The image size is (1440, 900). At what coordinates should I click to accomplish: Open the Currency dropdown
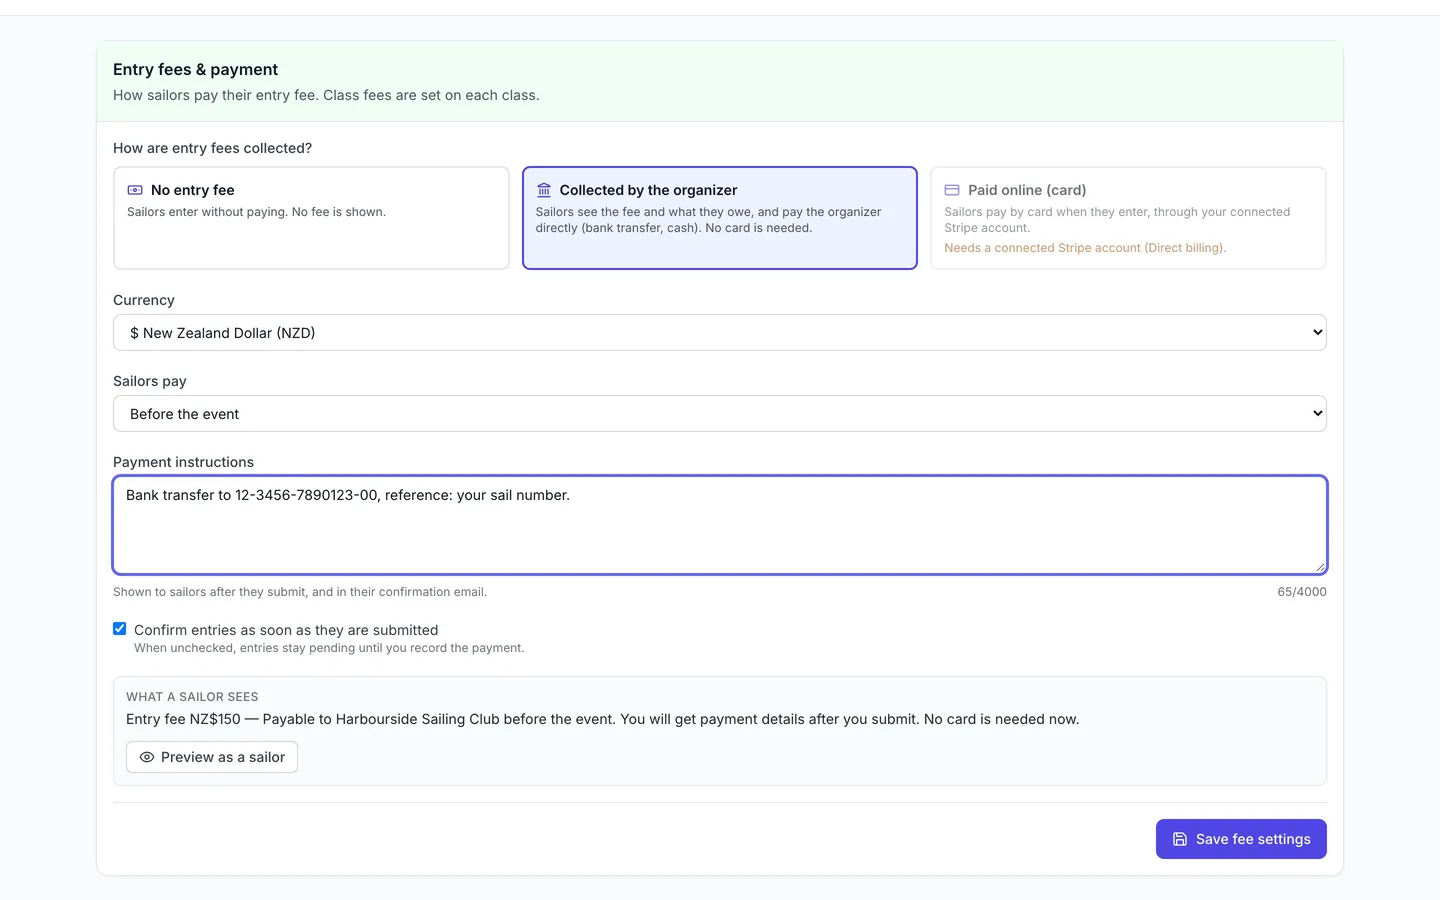[720, 333]
